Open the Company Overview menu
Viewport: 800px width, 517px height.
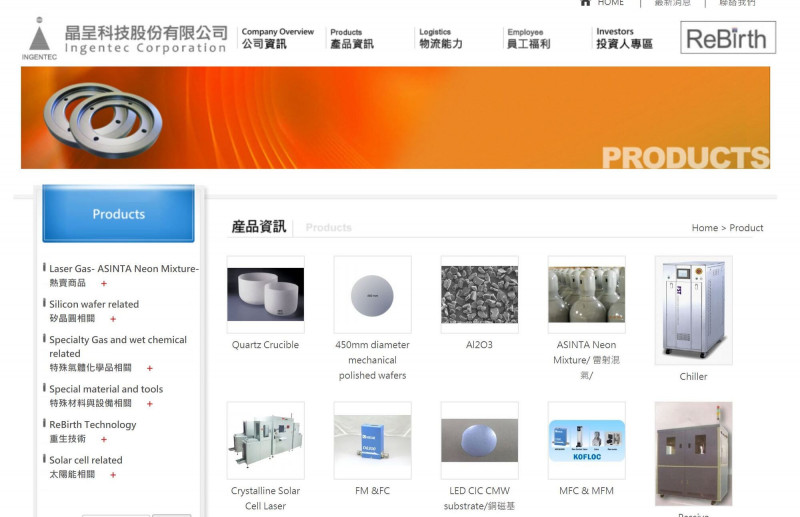pos(277,38)
